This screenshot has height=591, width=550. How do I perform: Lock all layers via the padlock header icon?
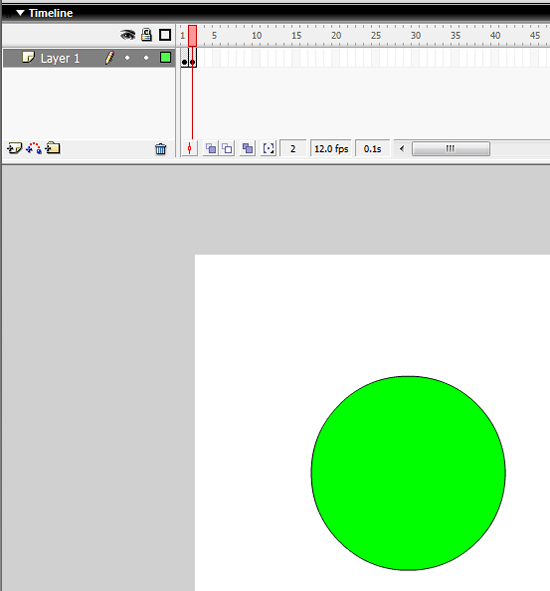pyautogui.click(x=146, y=35)
